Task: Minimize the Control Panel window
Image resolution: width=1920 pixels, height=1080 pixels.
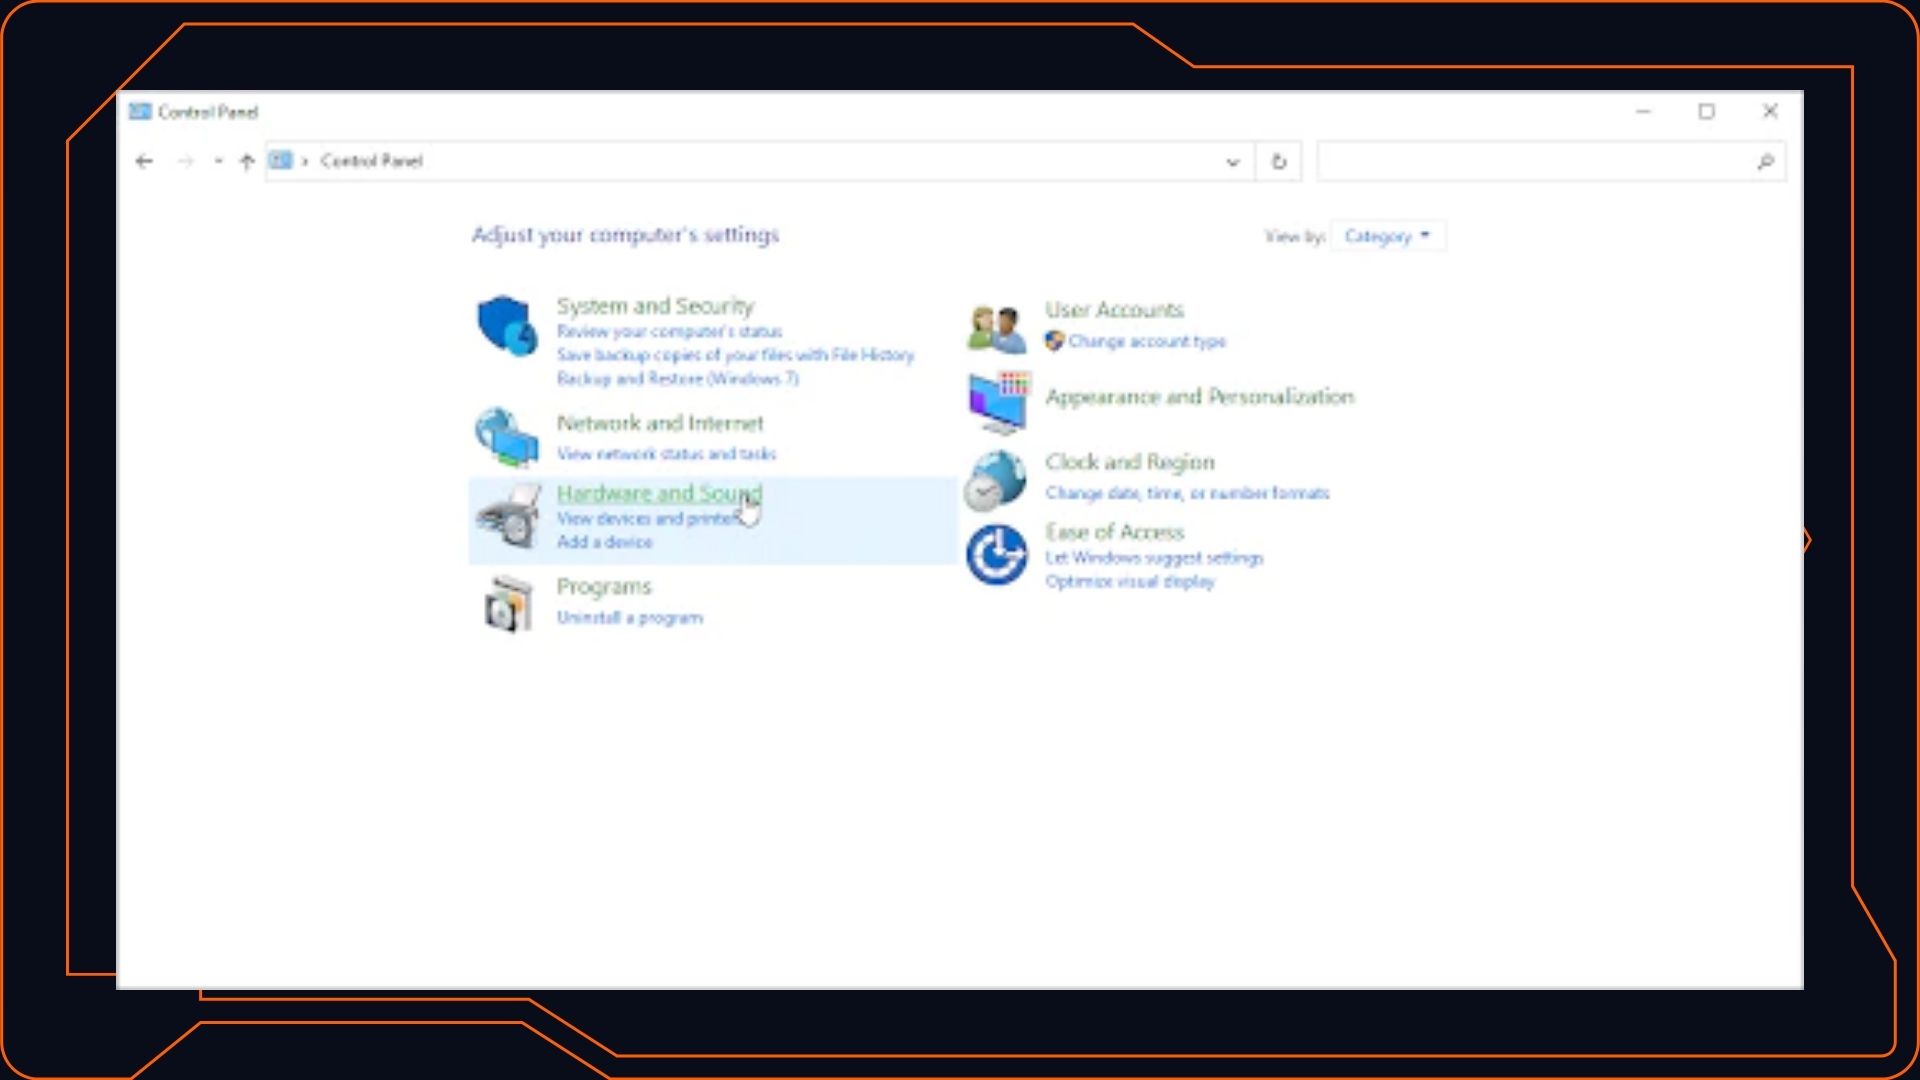Action: 1643,111
